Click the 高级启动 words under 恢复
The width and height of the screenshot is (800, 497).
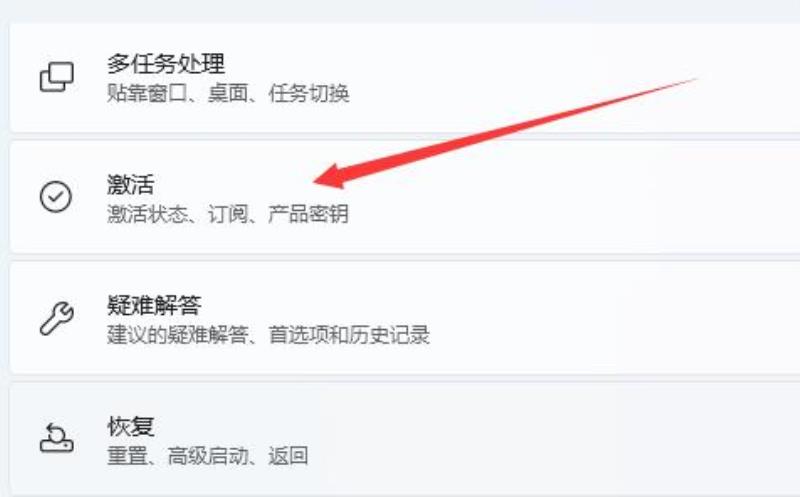pyautogui.click(x=208, y=456)
